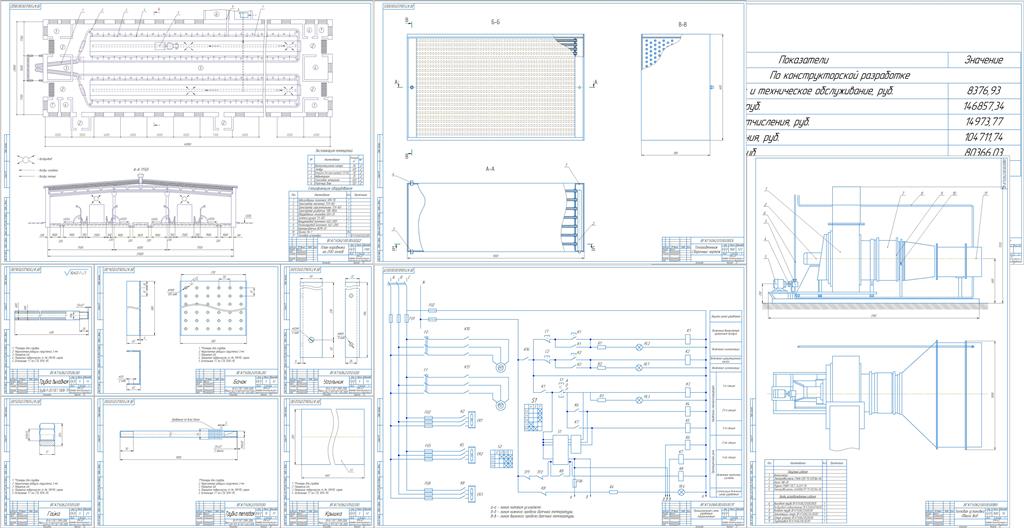Click the perforated plate with hole grid drawing
1024x528 pixels.
[214, 310]
